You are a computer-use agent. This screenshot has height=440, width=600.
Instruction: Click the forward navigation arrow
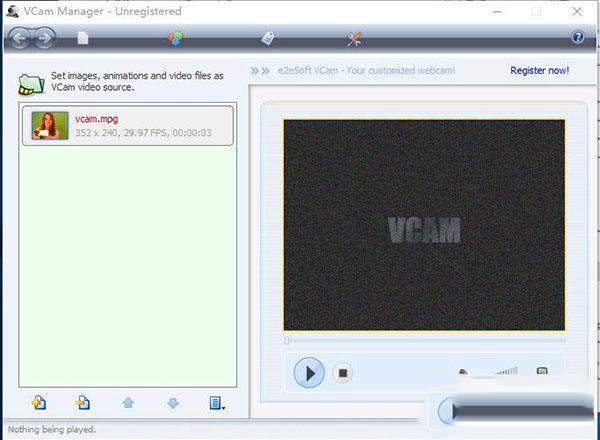tap(44, 38)
